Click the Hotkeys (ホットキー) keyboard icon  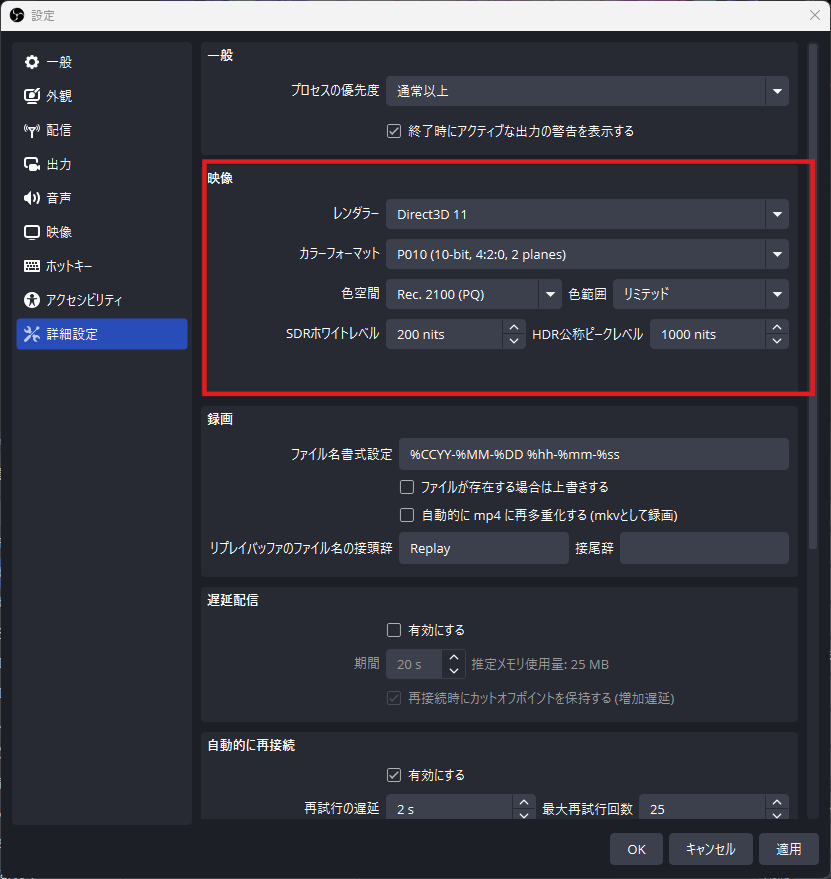pos(32,266)
